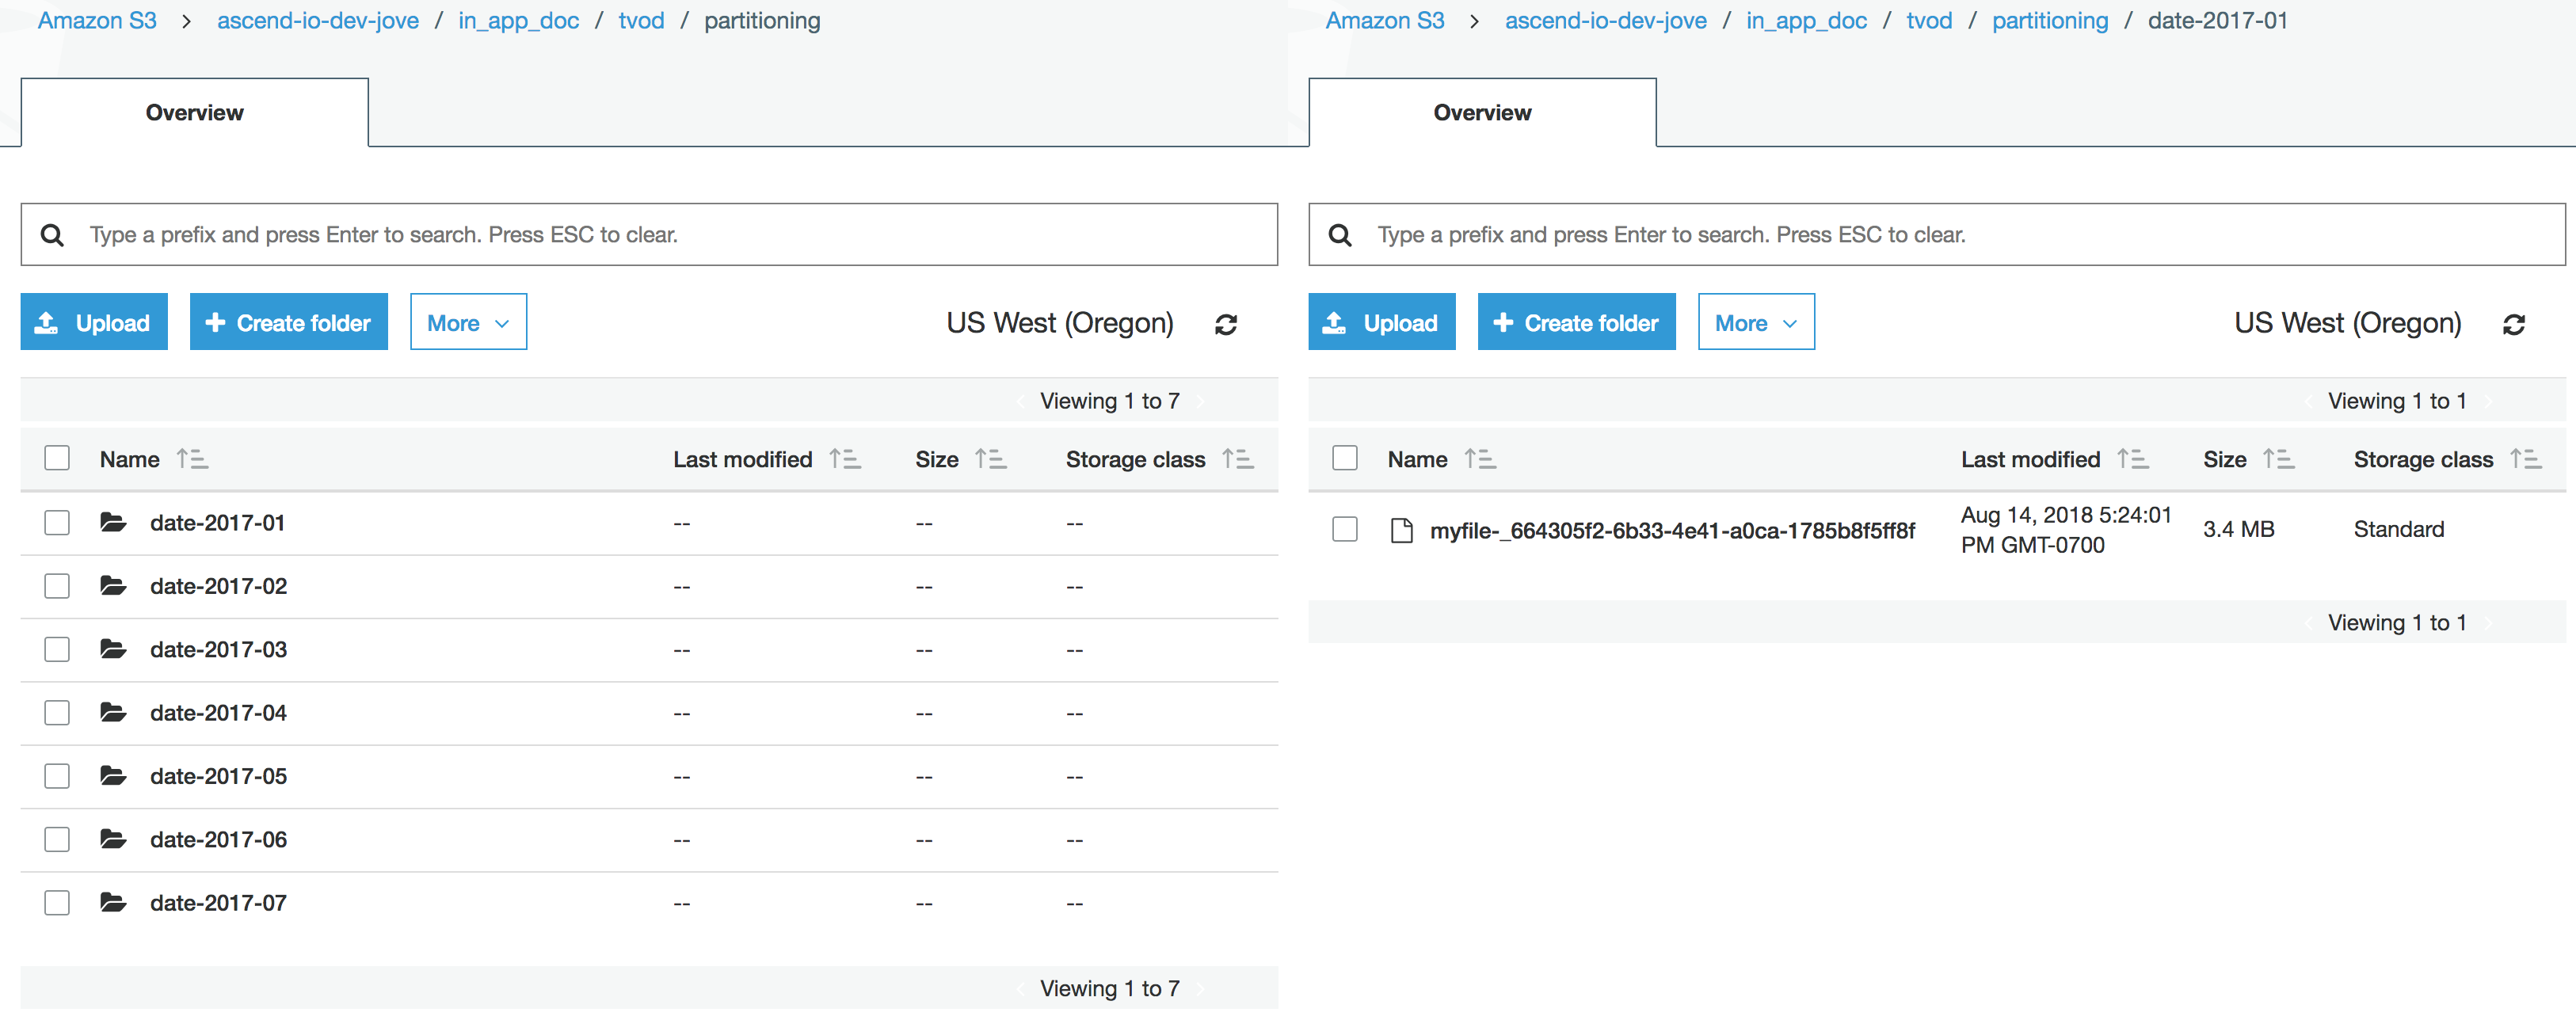
Task: Sort right panel by Storage class icon
Action: (x=2526, y=459)
